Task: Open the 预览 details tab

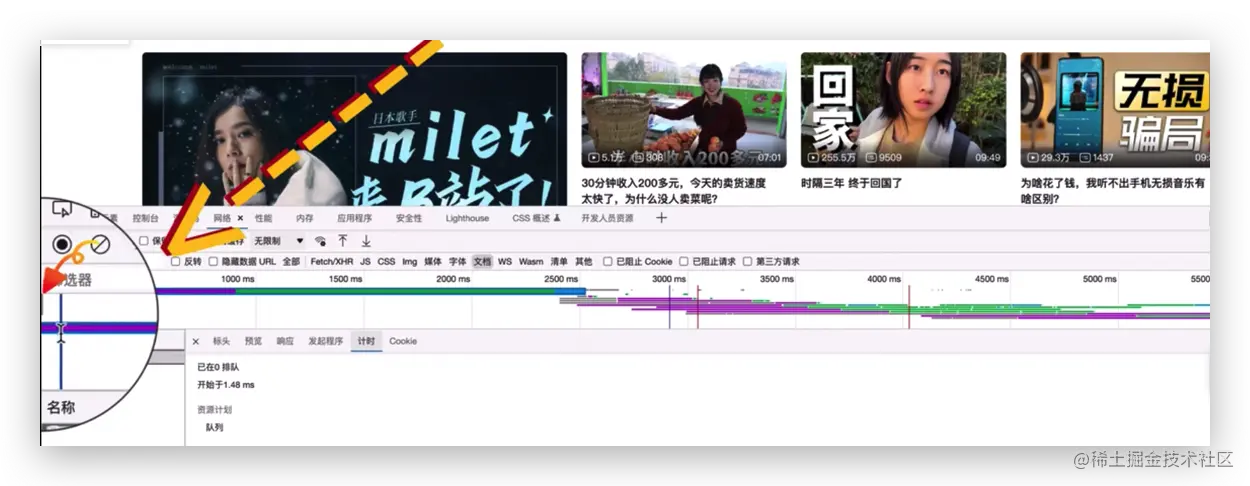Action: [x=253, y=341]
